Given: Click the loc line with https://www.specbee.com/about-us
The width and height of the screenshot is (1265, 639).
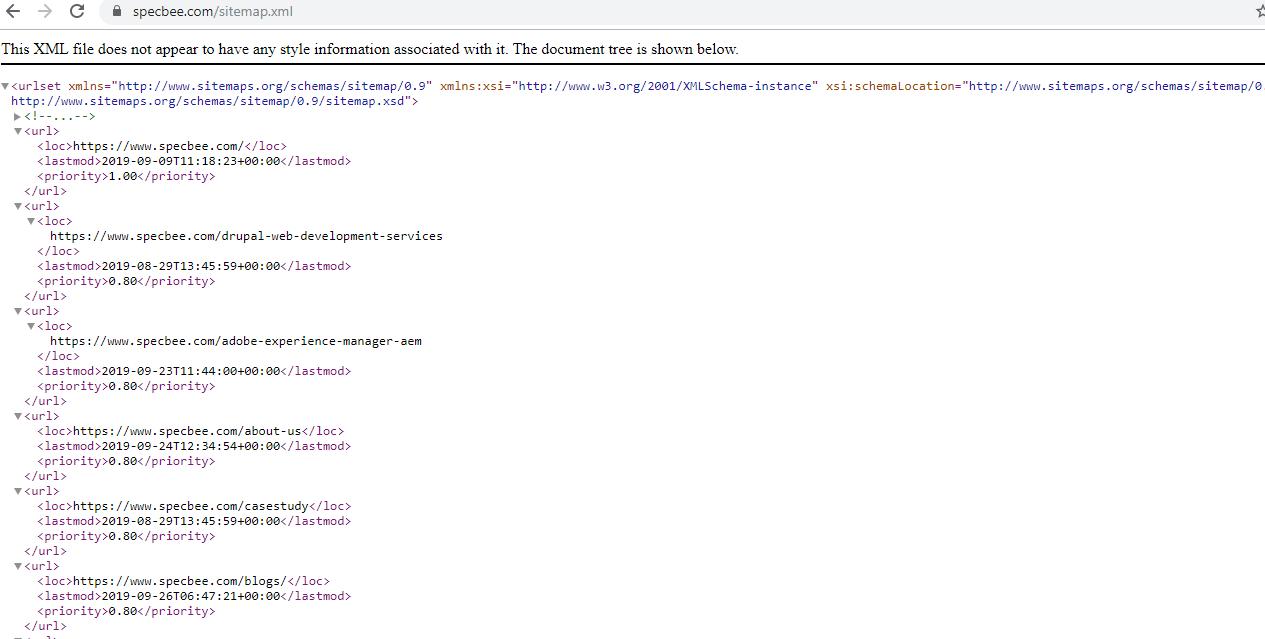Looking at the screenshot, I should click(x=190, y=431).
